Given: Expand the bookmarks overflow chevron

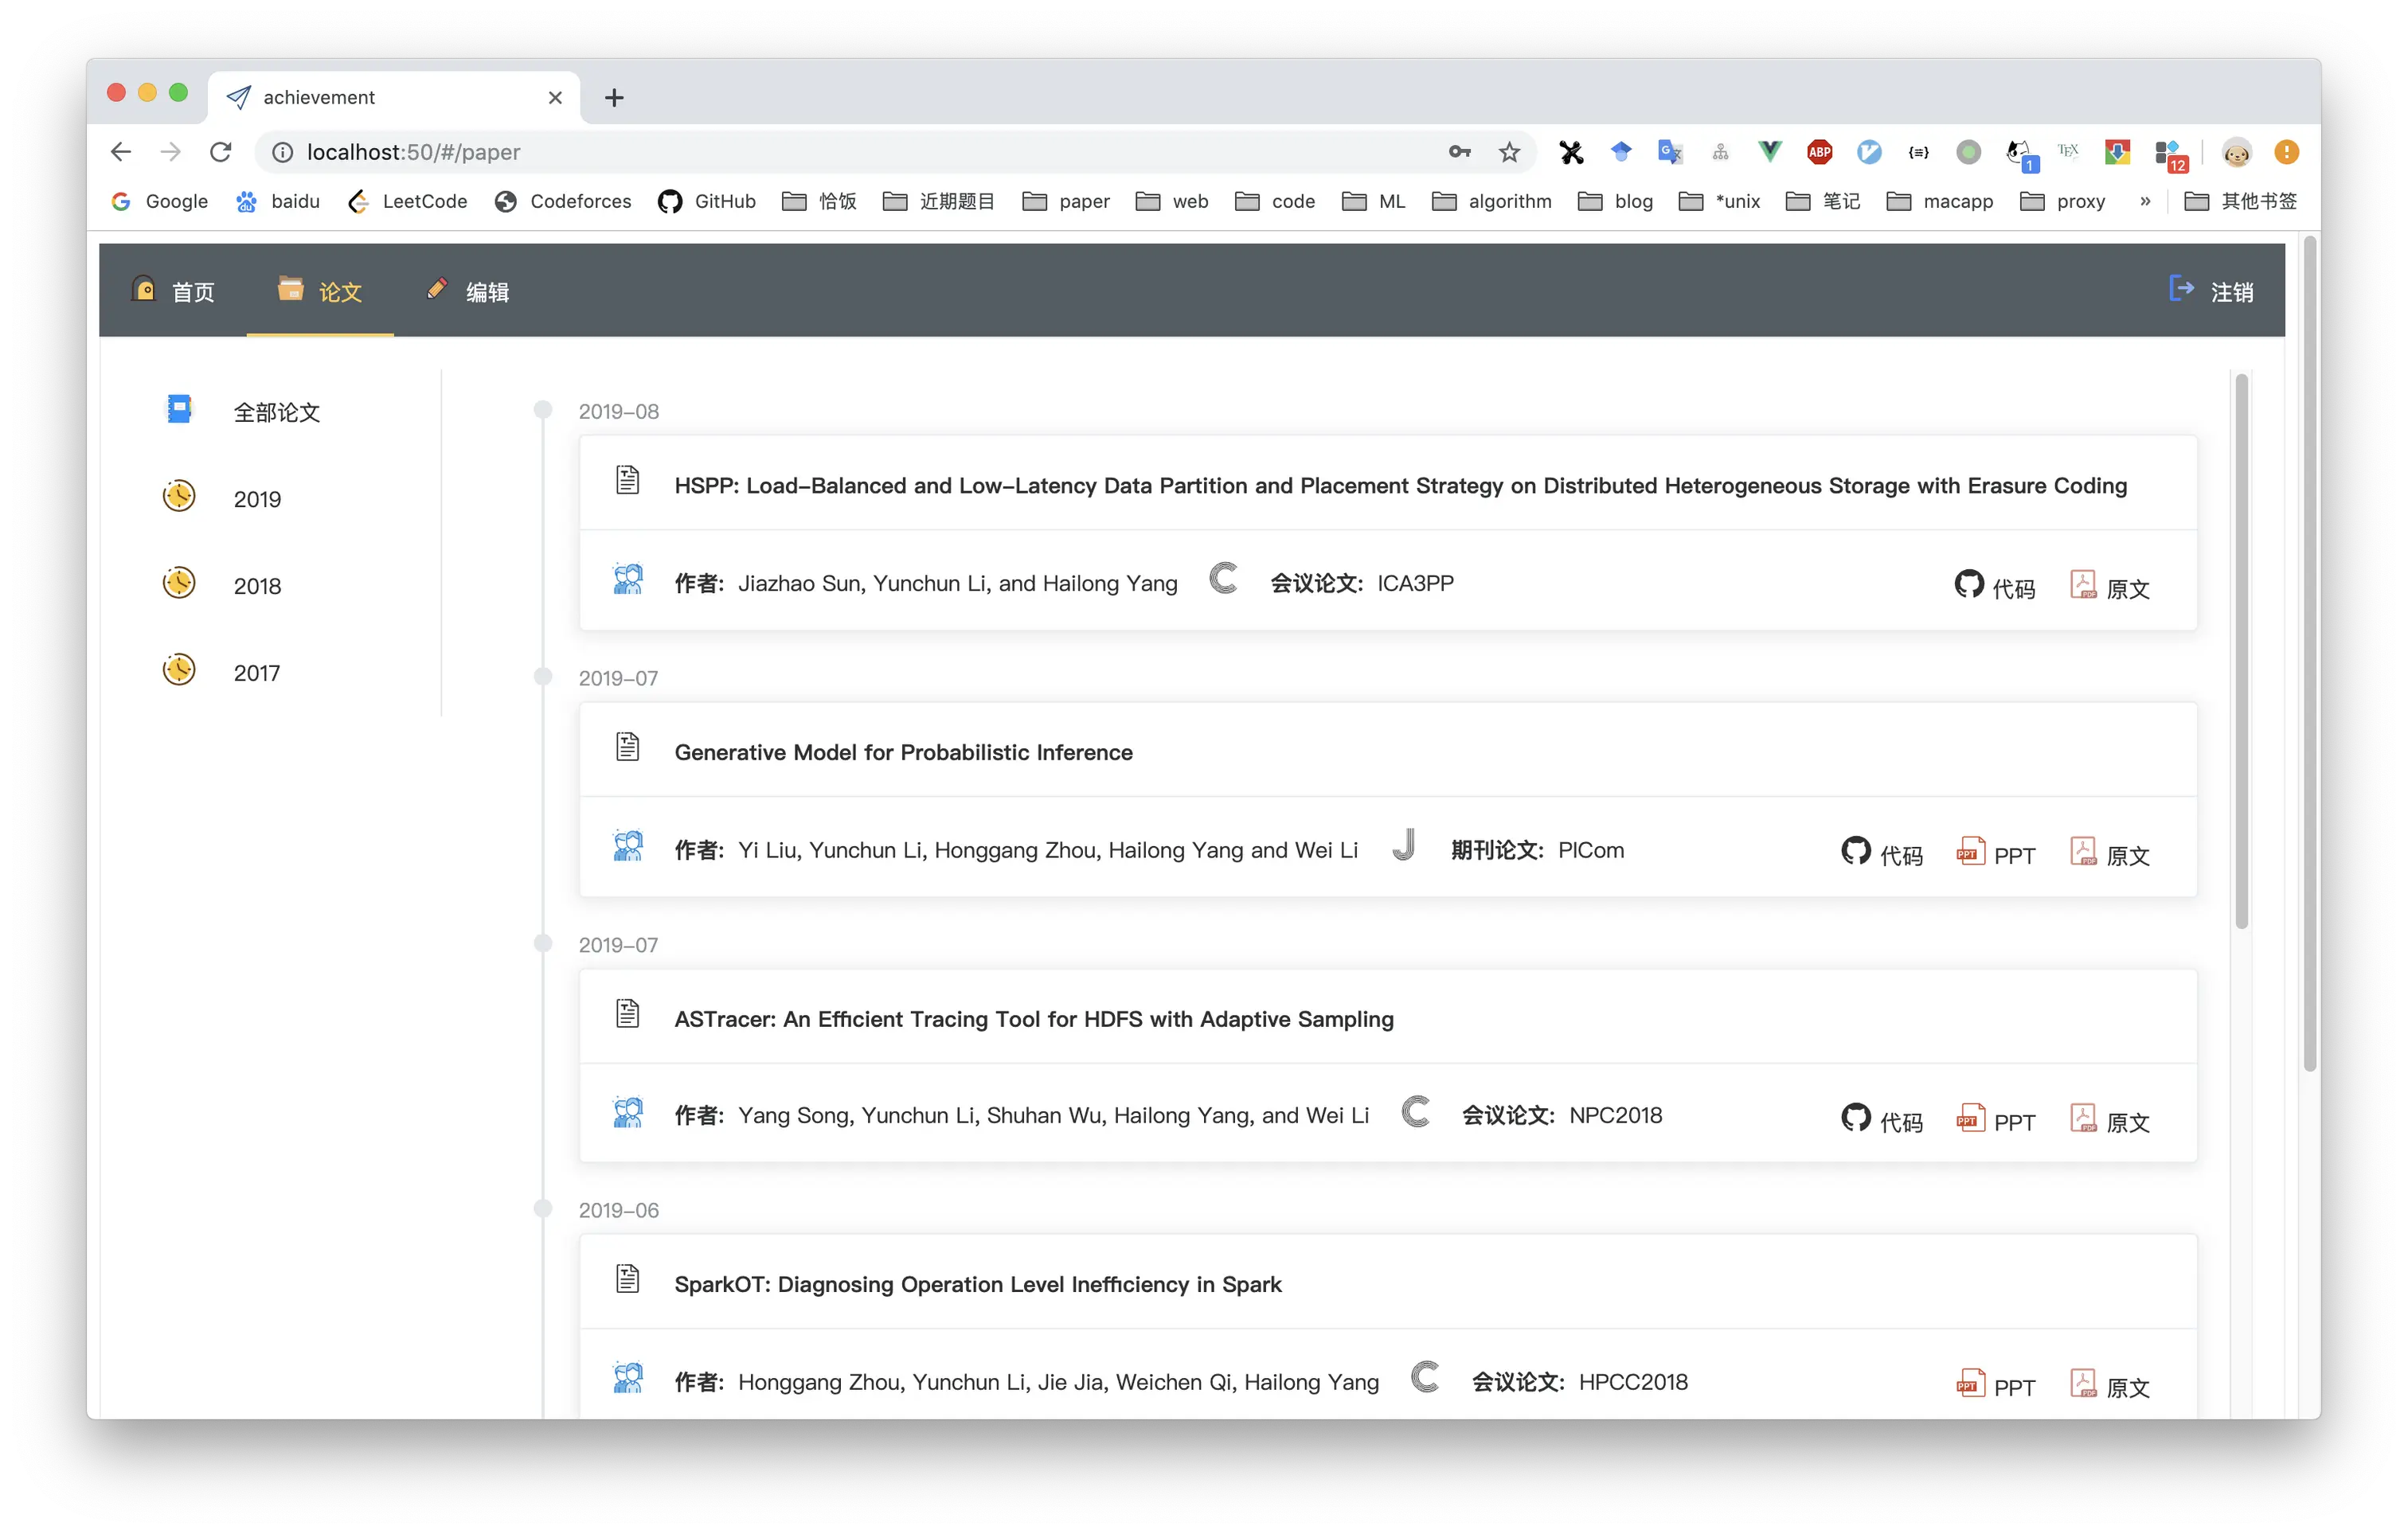Looking at the screenshot, I should tap(2145, 201).
